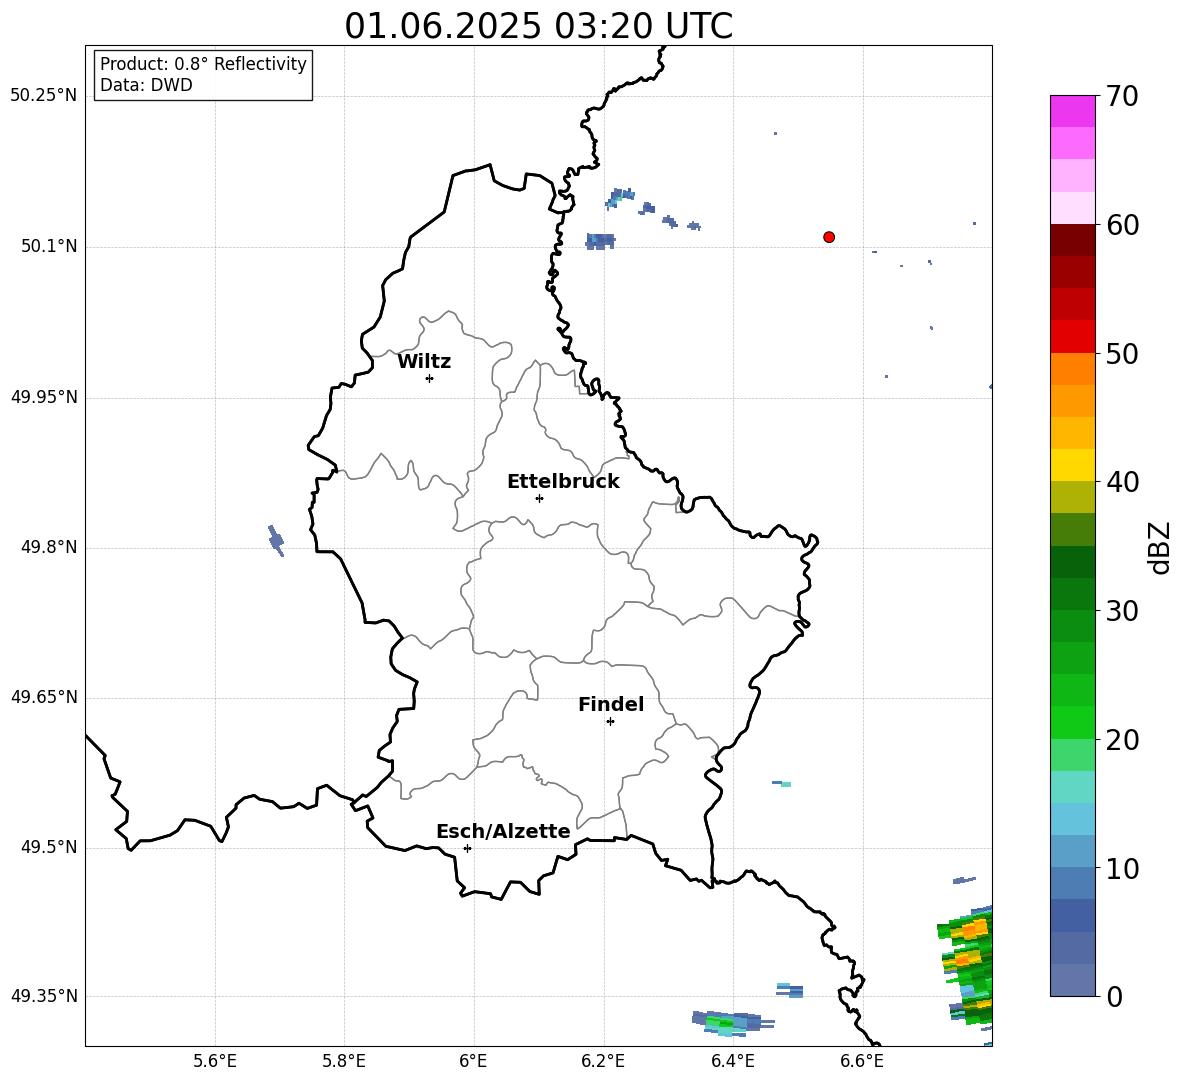
Task: Click the 'Findel' city label
Action: click(611, 704)
